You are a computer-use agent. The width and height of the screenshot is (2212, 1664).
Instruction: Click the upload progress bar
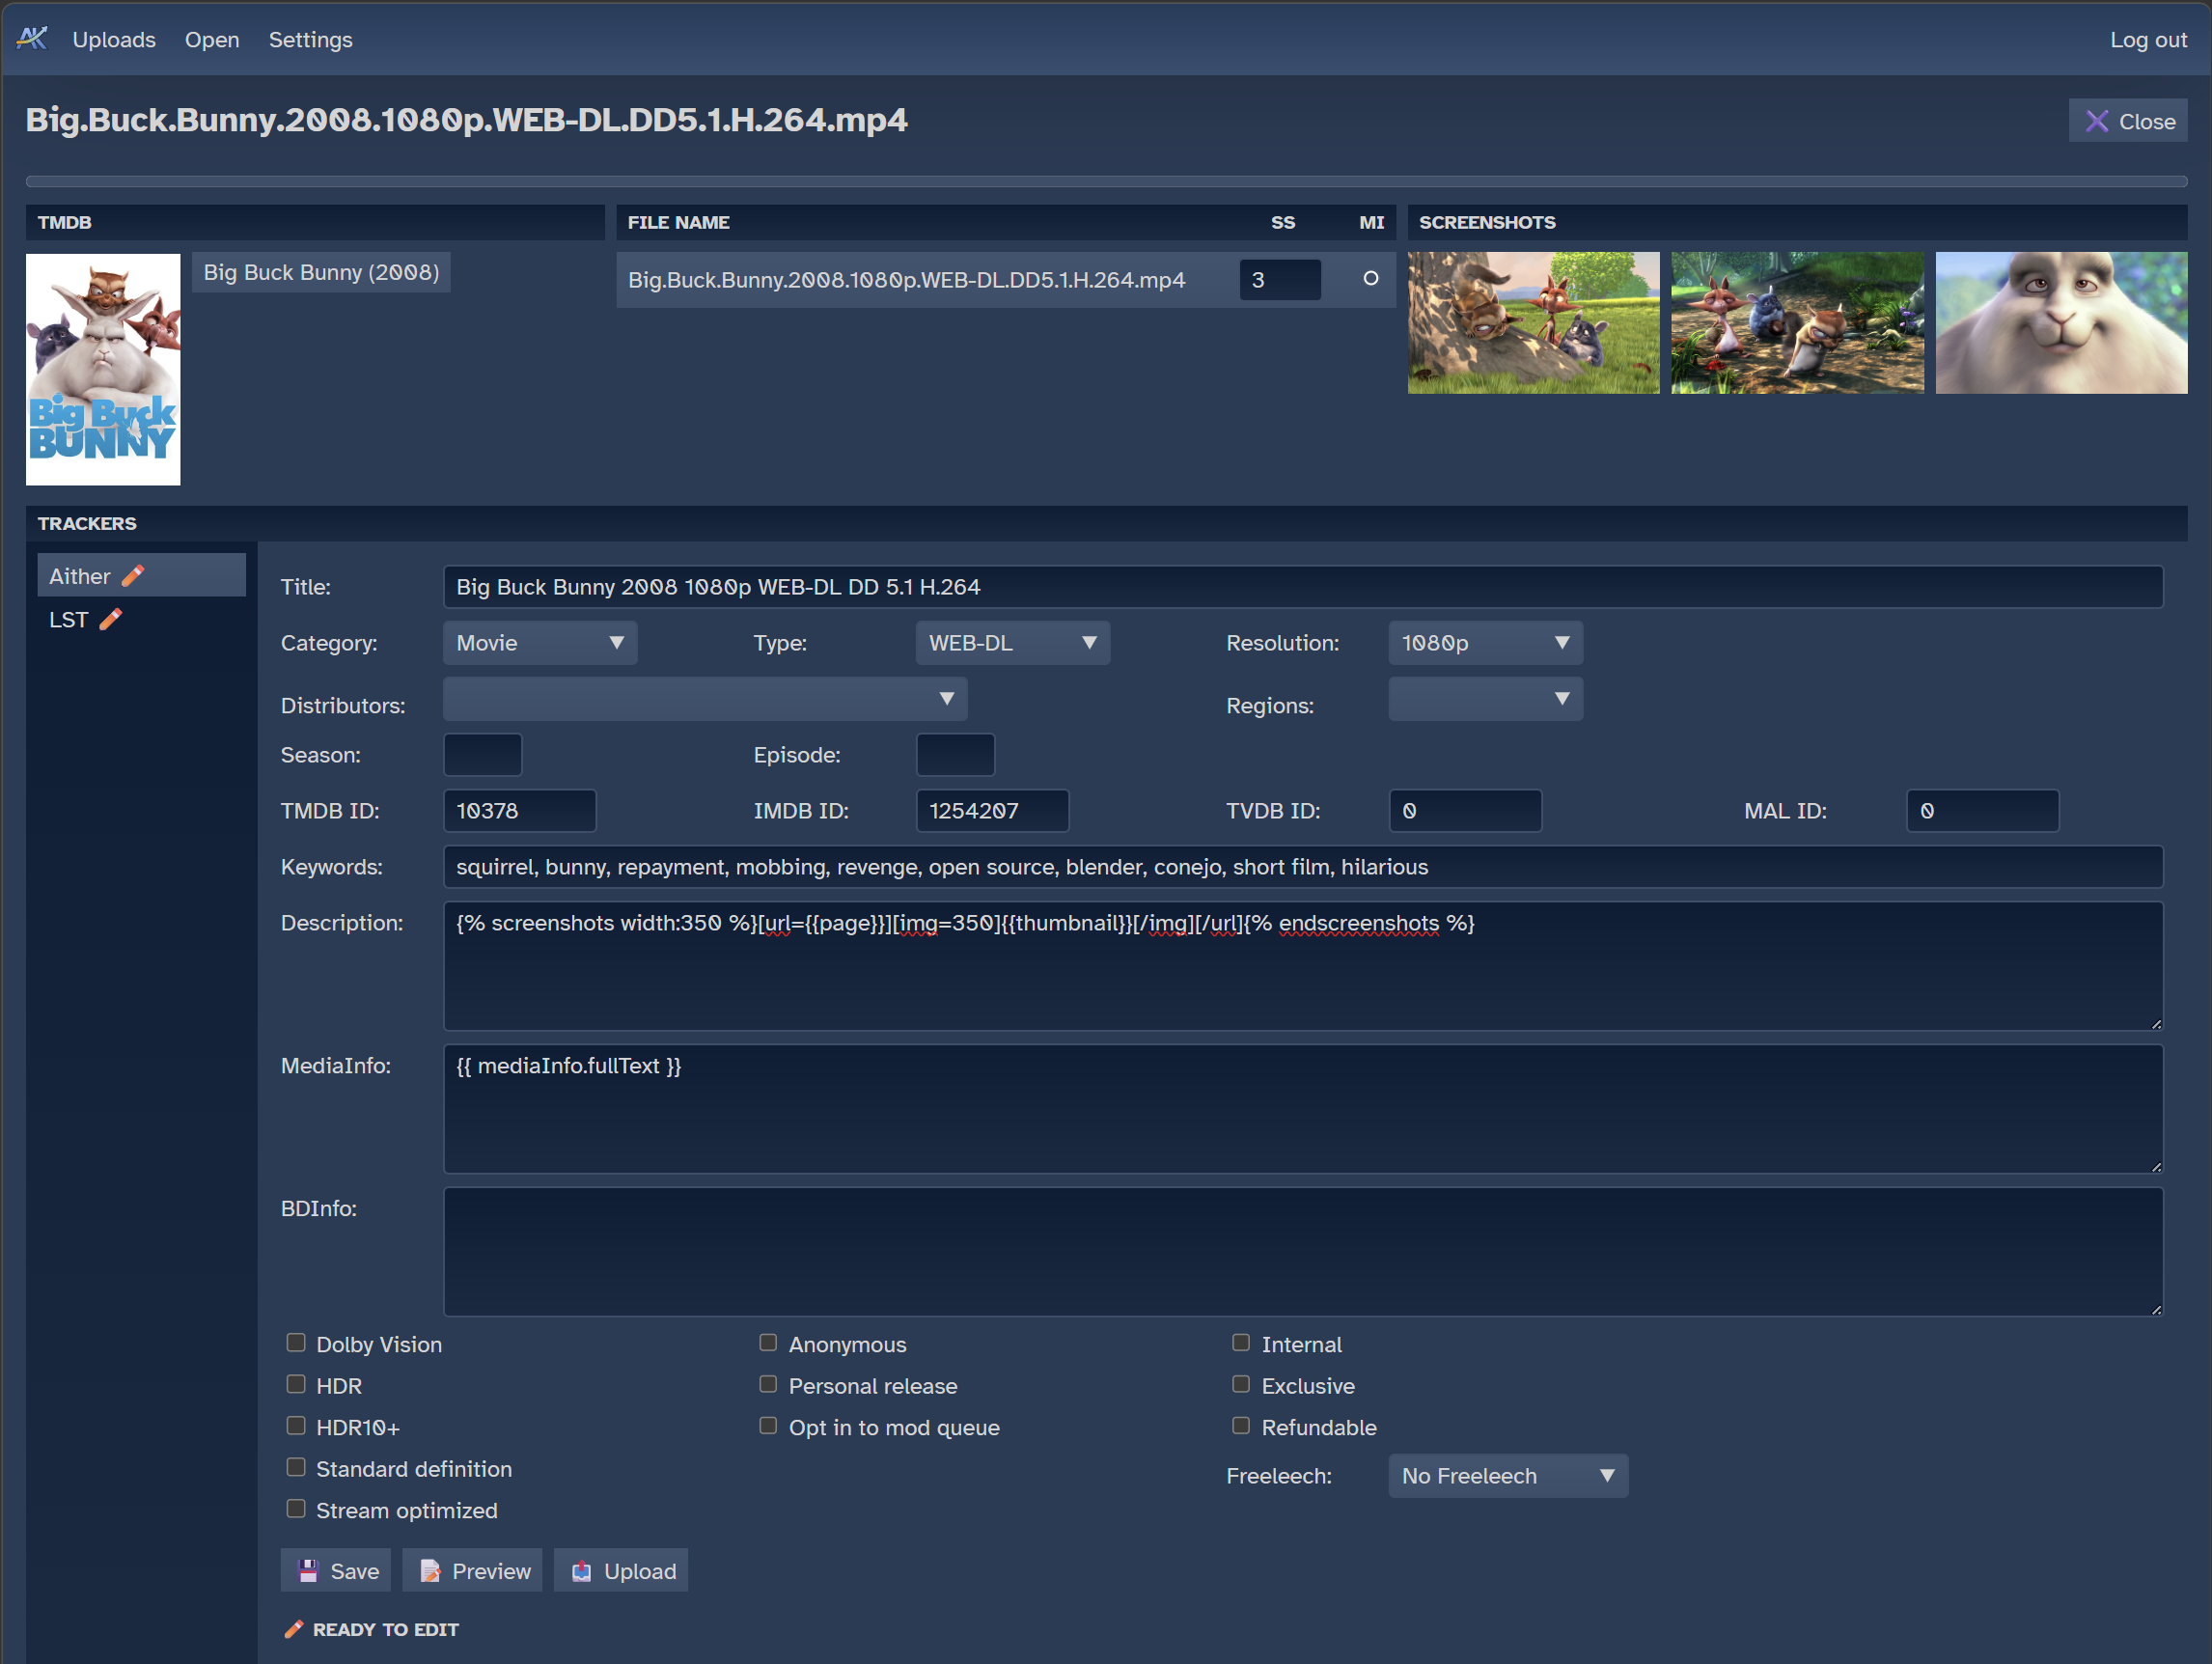pyautogui.click(x=1106, y=181)
